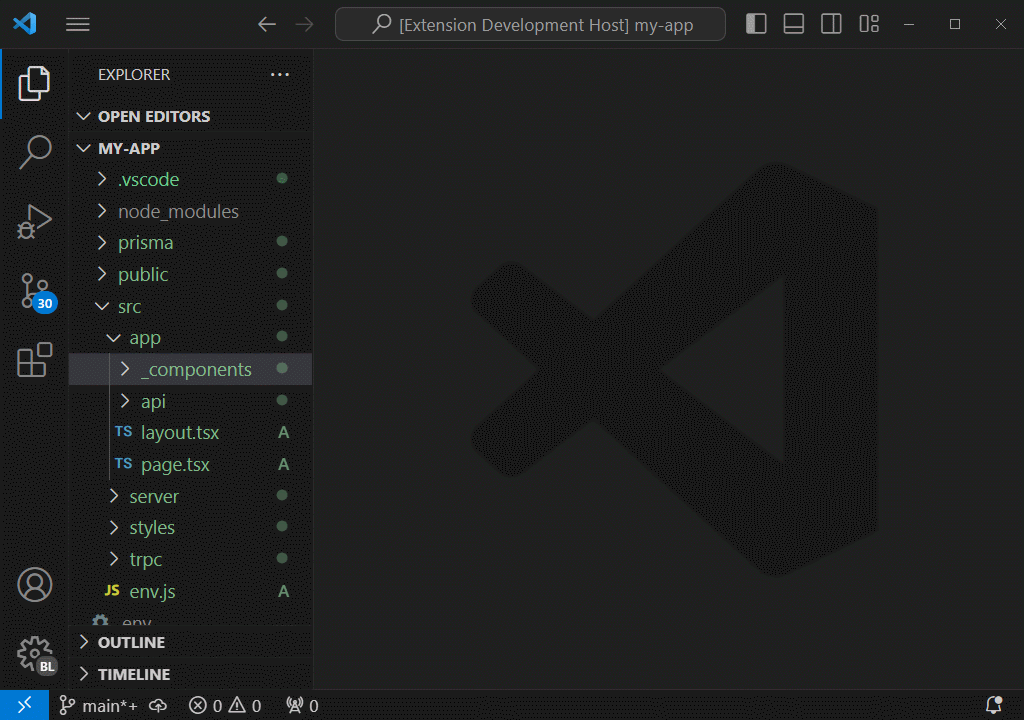
Task: Click the main*+ branch indicator
Action: pyautogui.click(x=99, y=706)
